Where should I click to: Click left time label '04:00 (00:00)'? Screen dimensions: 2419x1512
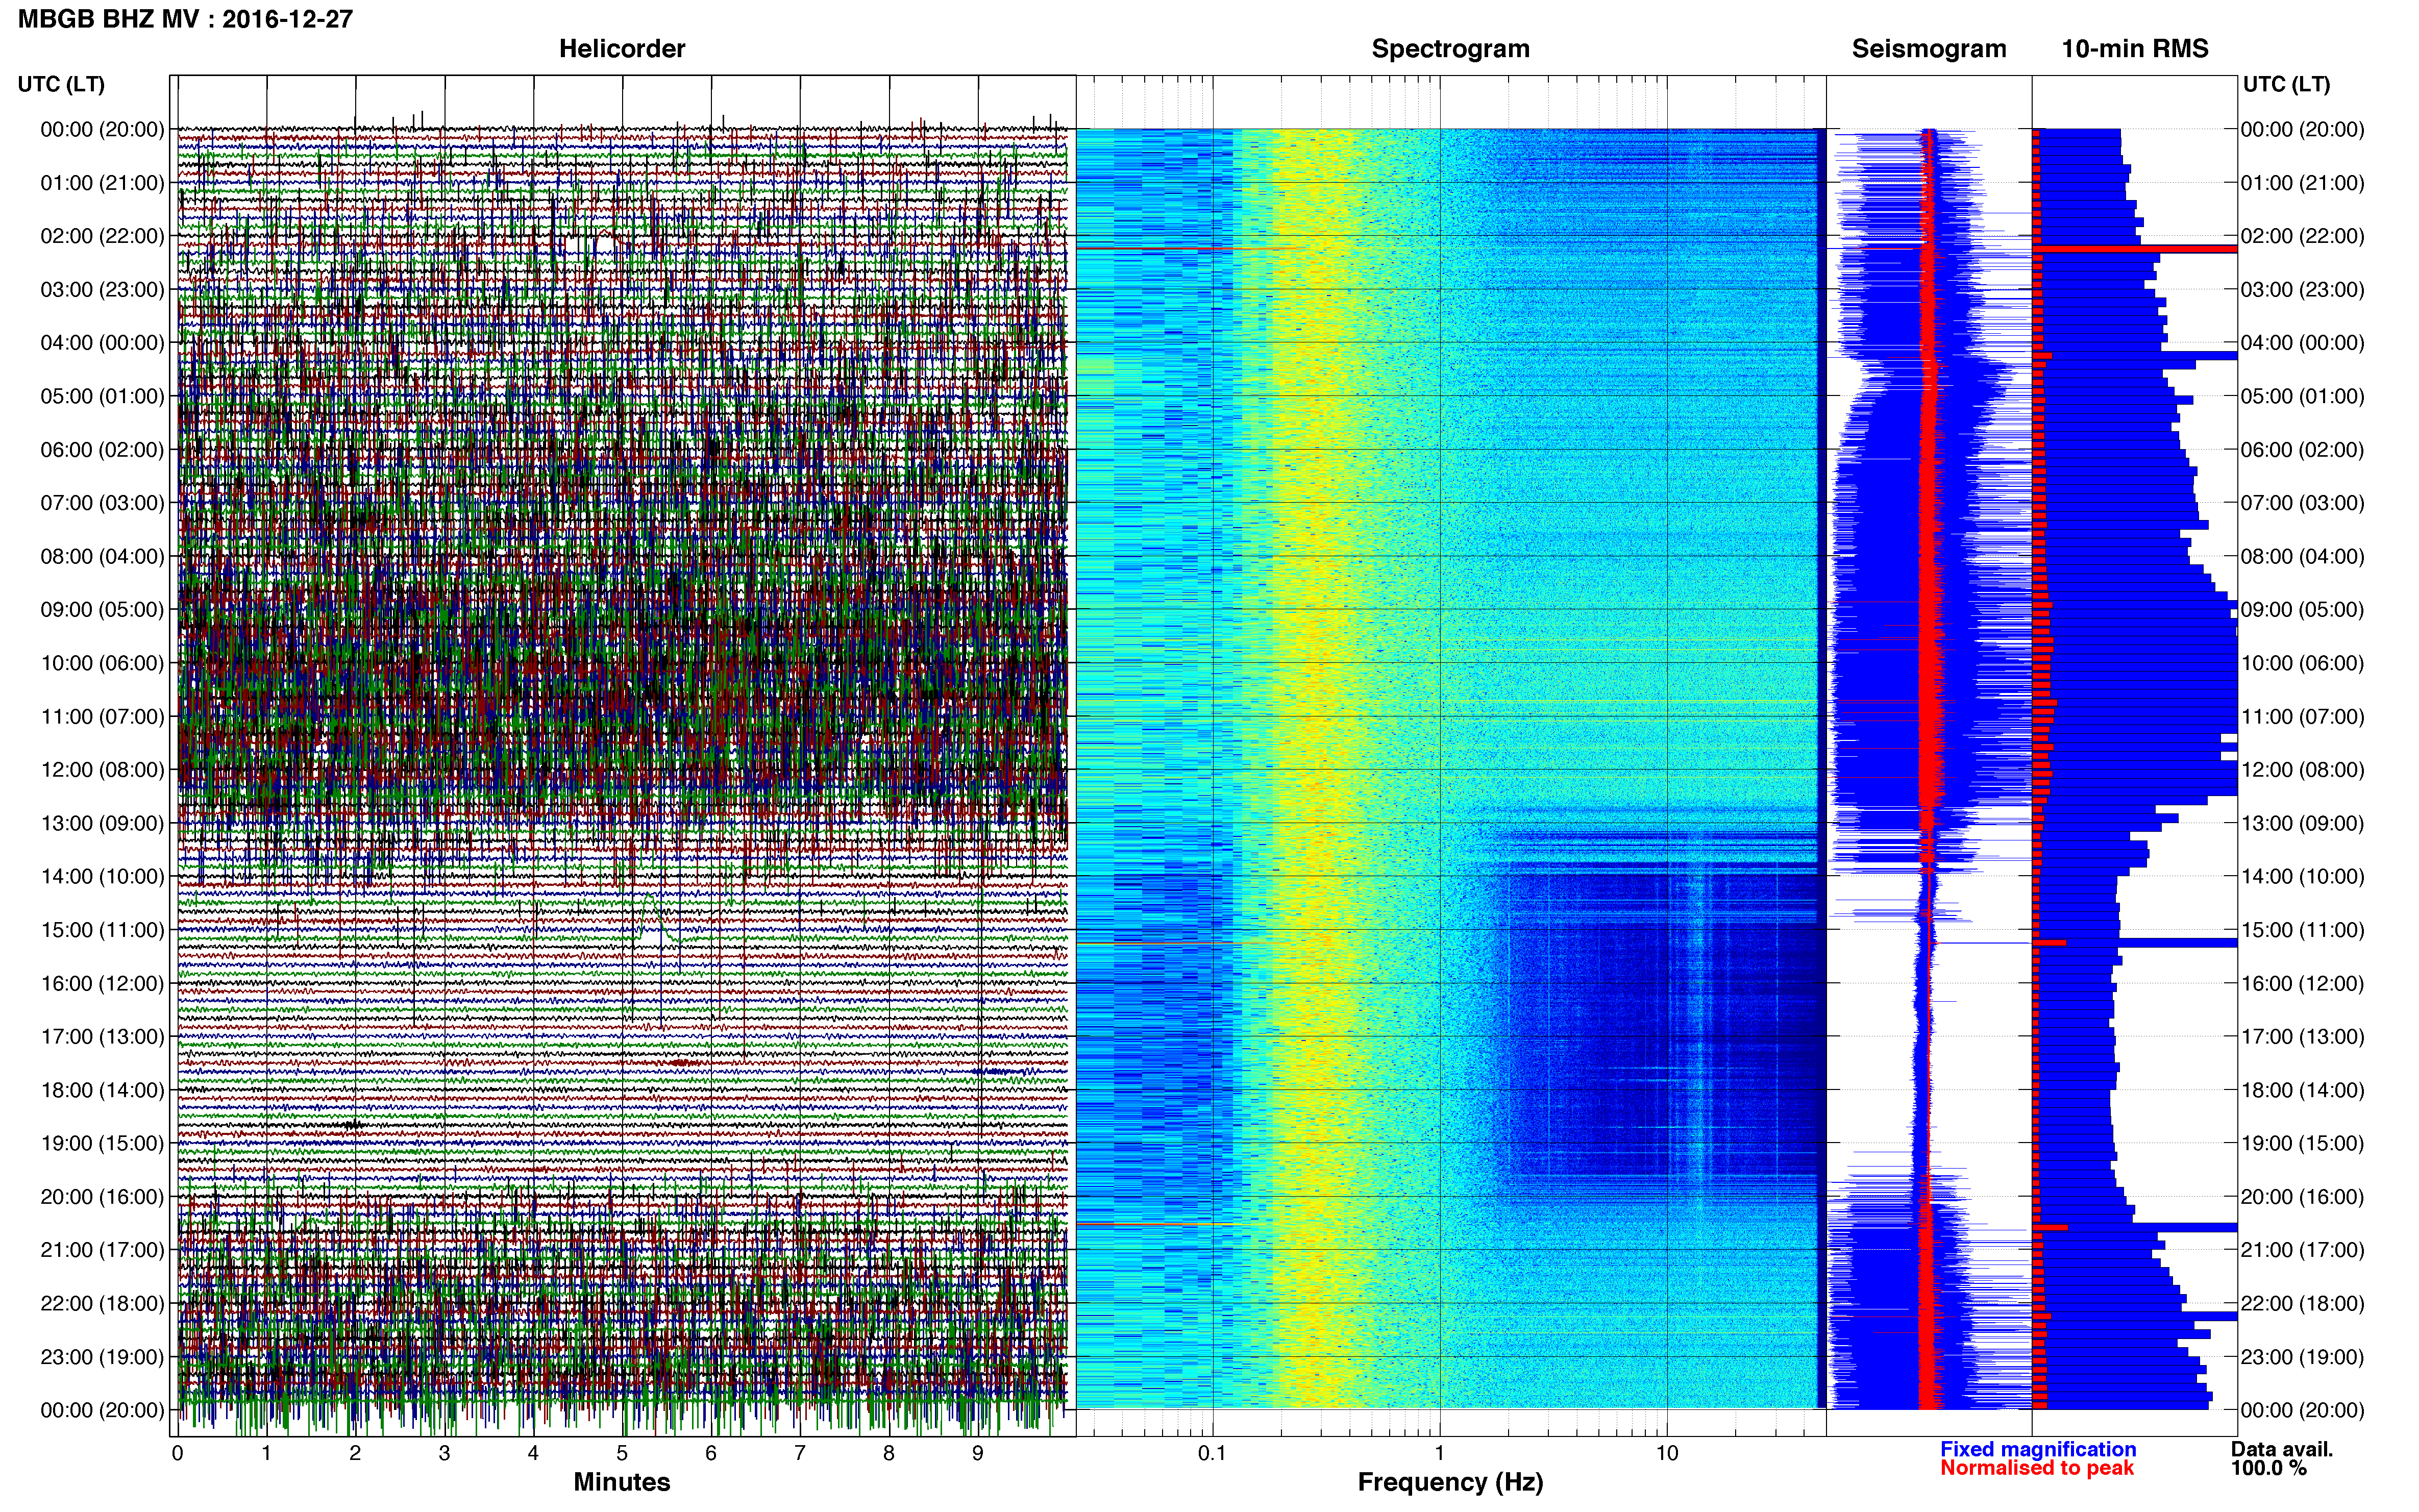(102, 343)
